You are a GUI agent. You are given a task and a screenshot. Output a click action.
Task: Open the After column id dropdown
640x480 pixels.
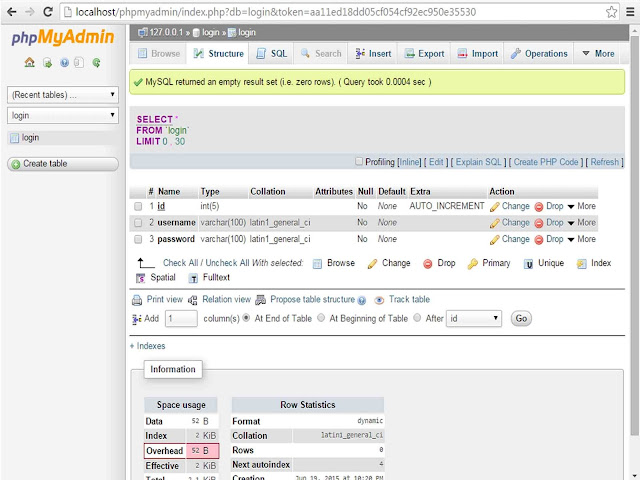pos(474,318)
